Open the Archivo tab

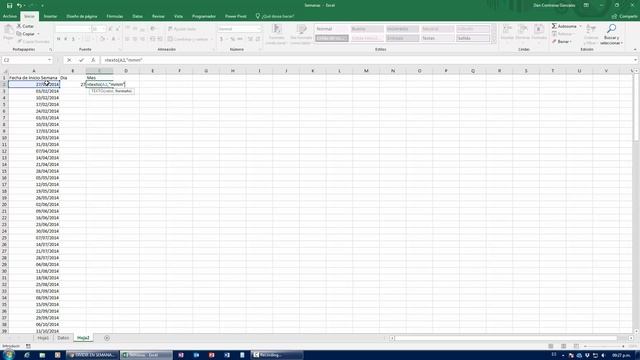[9, 16]
